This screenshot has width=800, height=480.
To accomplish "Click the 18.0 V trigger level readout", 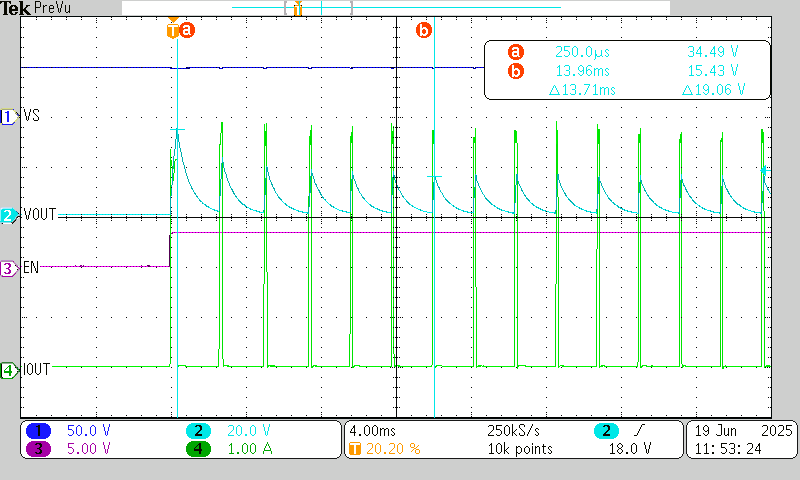I will pyautogui.click(x=632, y=449).
